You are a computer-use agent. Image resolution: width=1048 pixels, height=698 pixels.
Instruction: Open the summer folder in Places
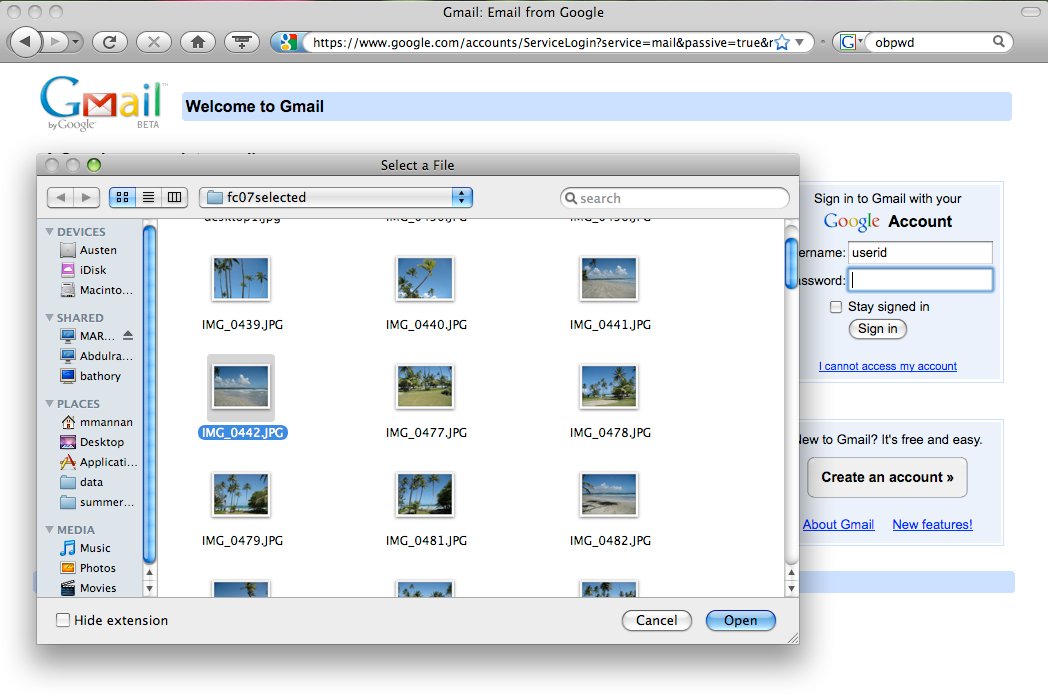tap(97, 502)
